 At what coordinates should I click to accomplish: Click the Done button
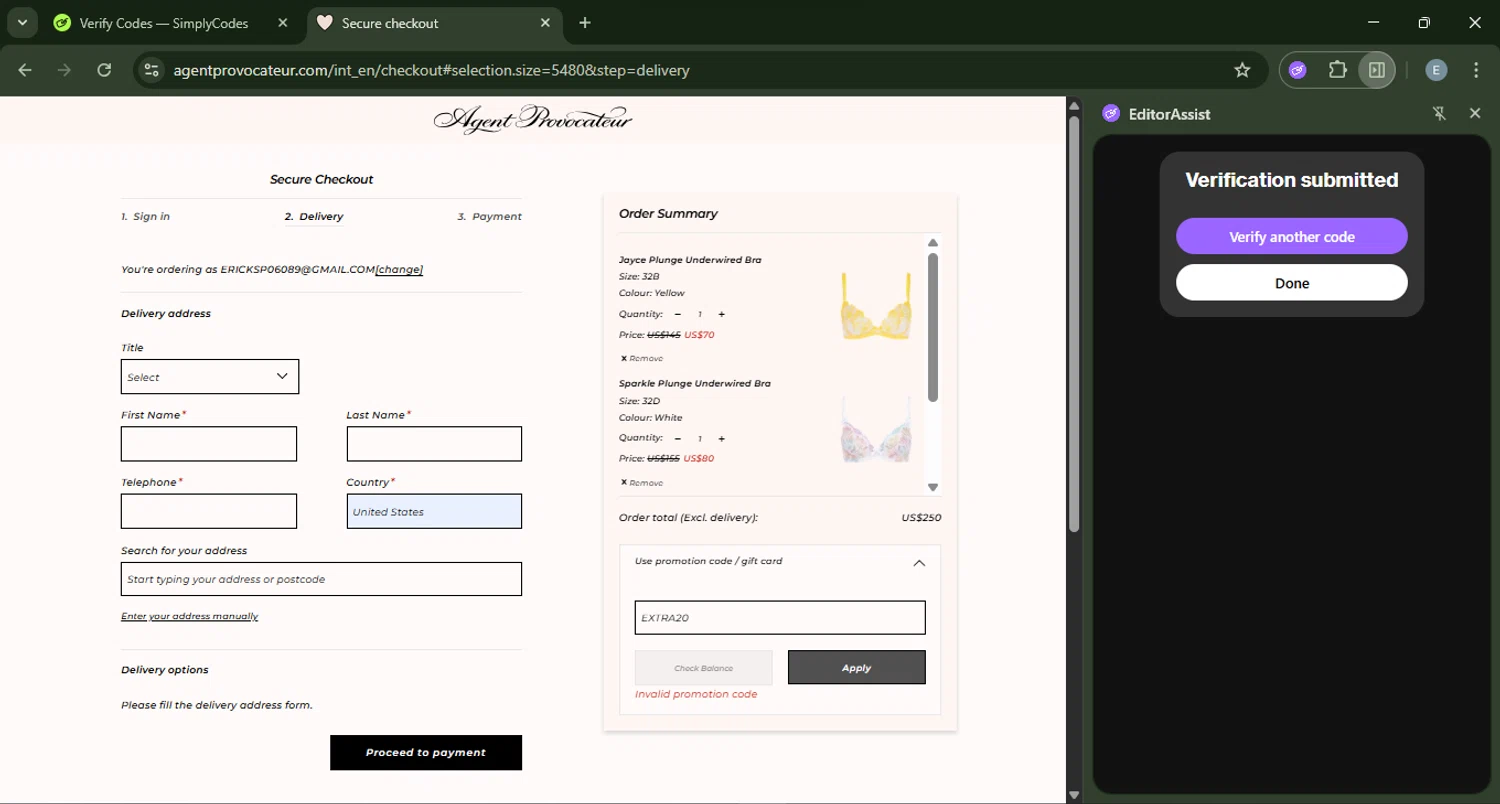1292,283
